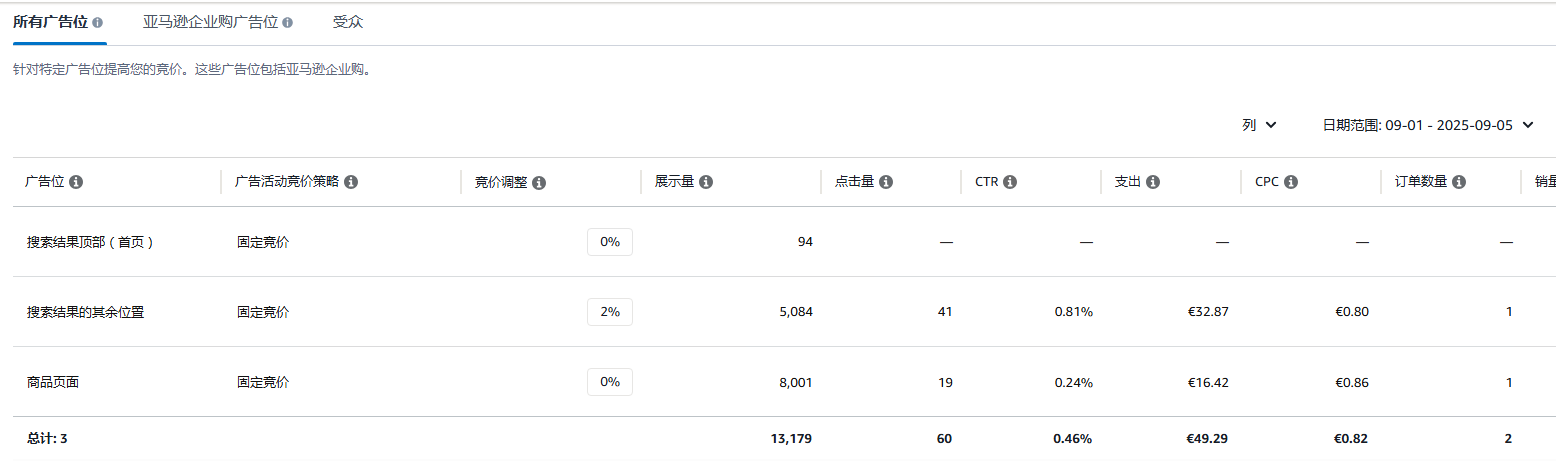1556x461 pixels.
Task: Click info icon next to 竞价调整 header
Action: pyautogui.click(x=539, y=182)
